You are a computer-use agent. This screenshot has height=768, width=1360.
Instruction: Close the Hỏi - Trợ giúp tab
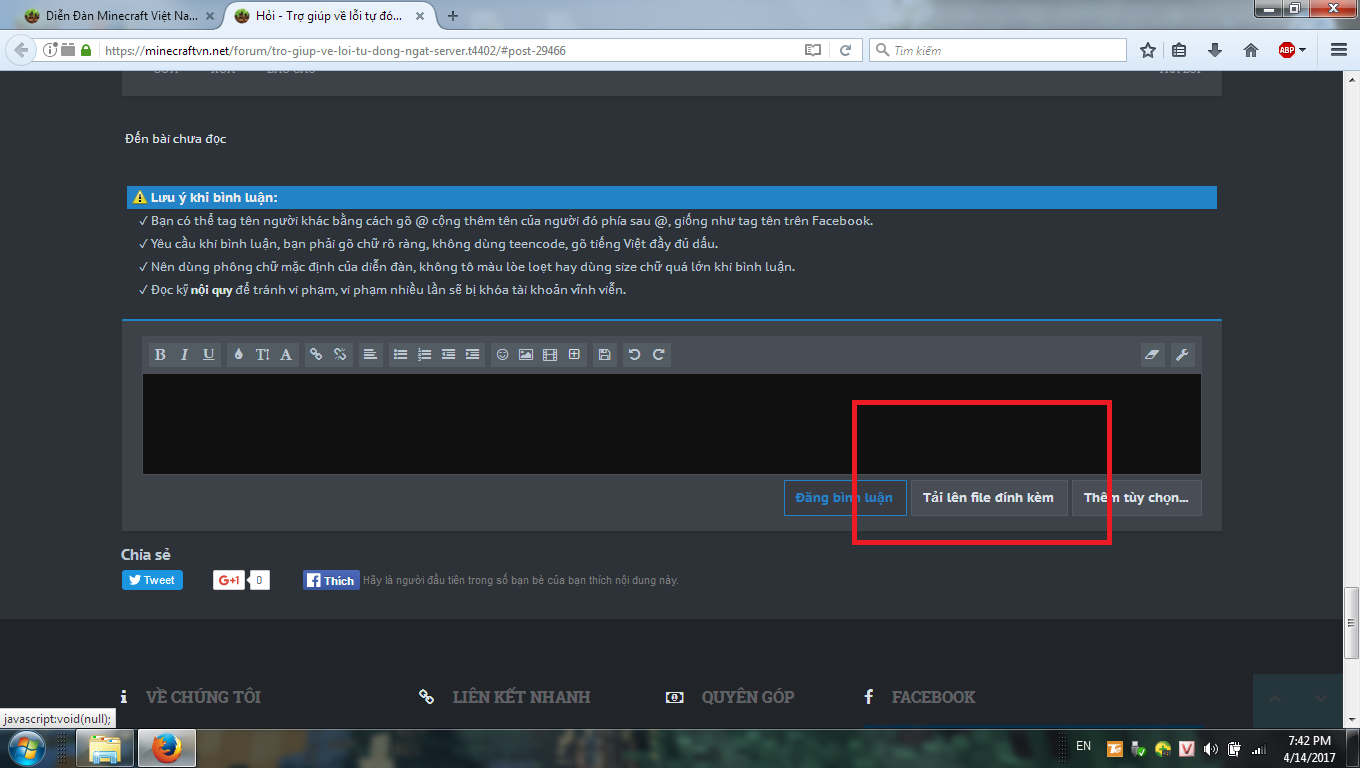coord(418,16)
